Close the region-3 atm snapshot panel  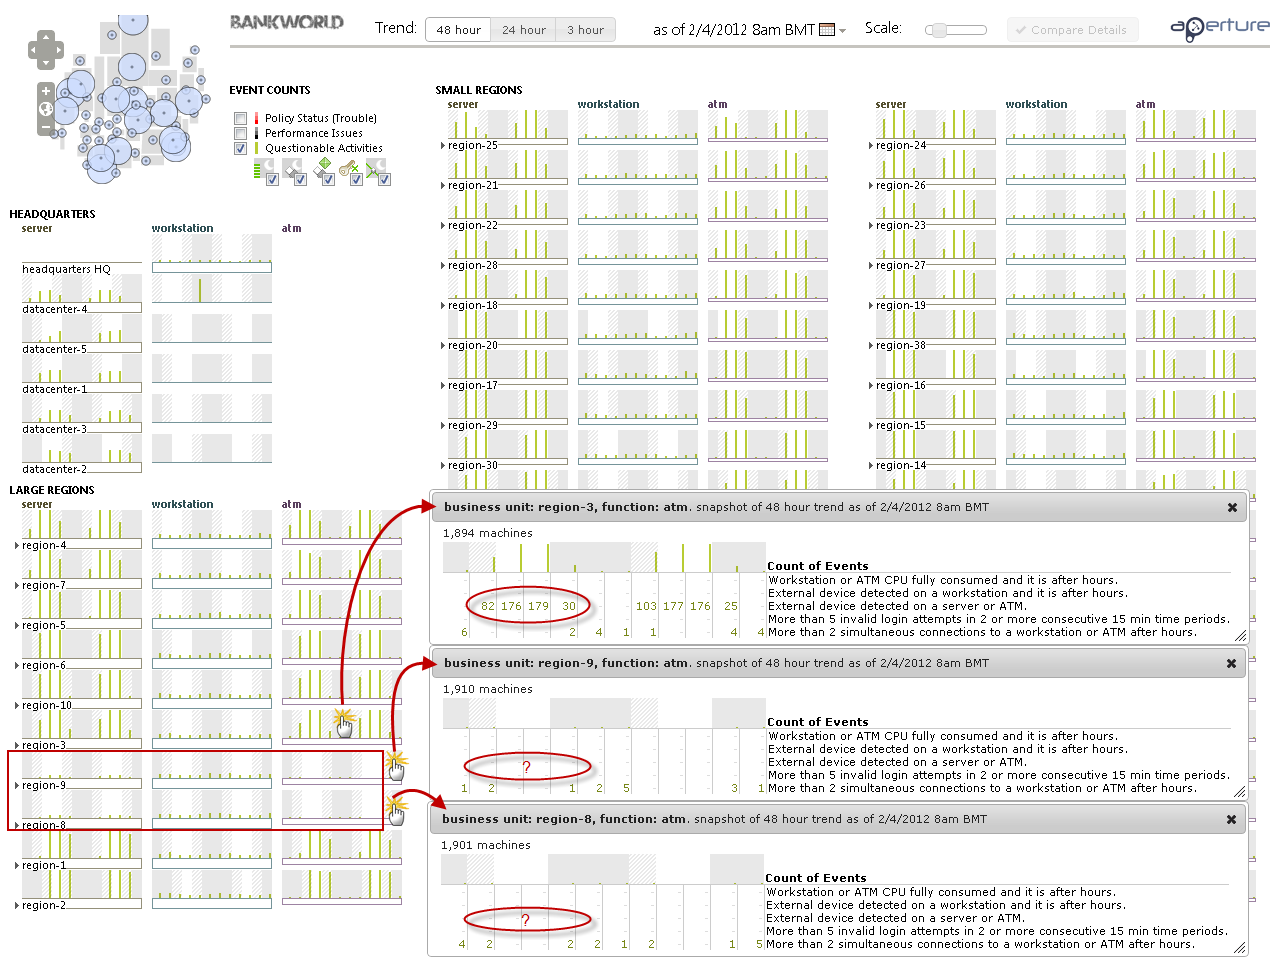coord(1232,507)
